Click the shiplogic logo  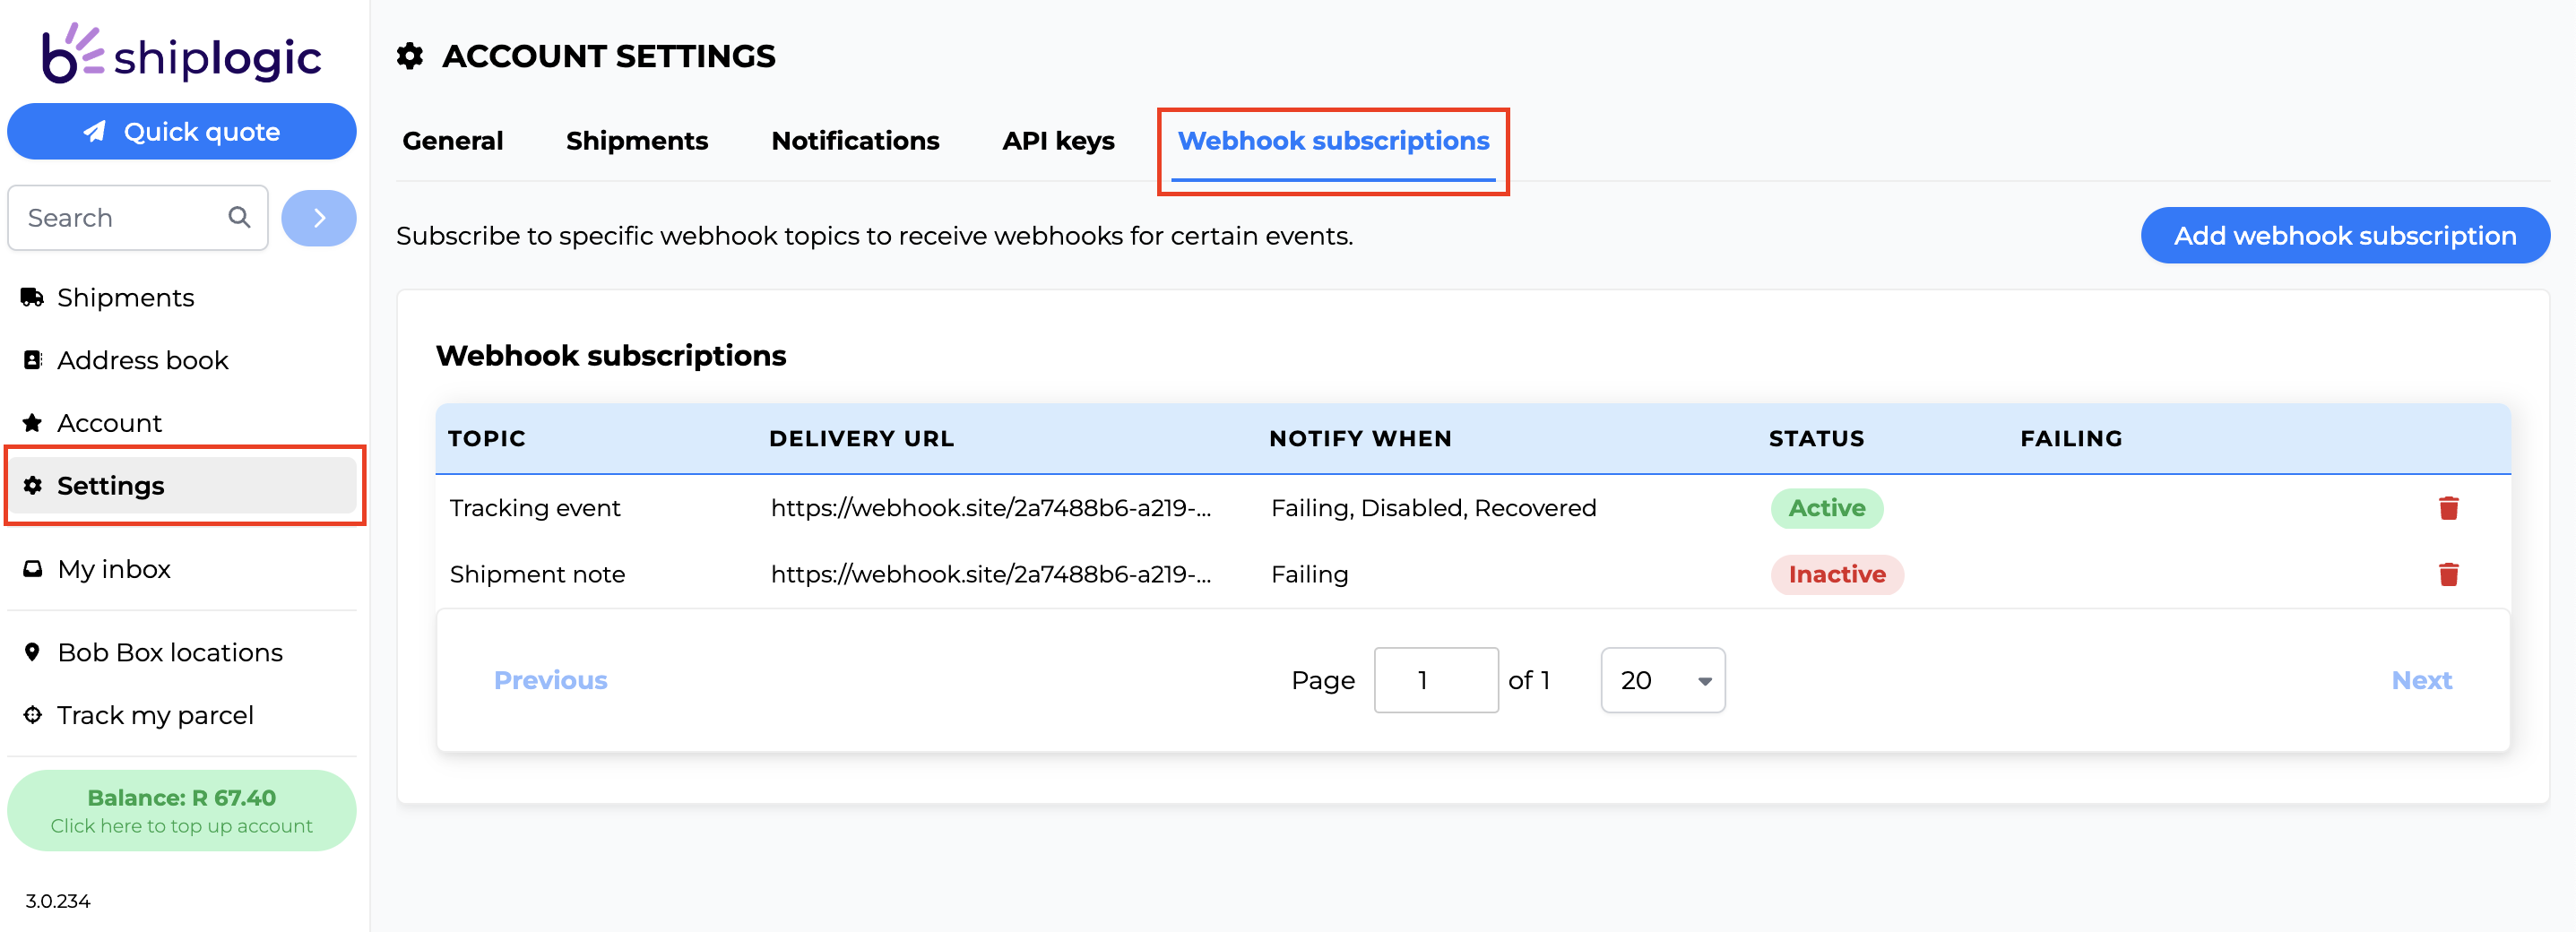(181, 54)
